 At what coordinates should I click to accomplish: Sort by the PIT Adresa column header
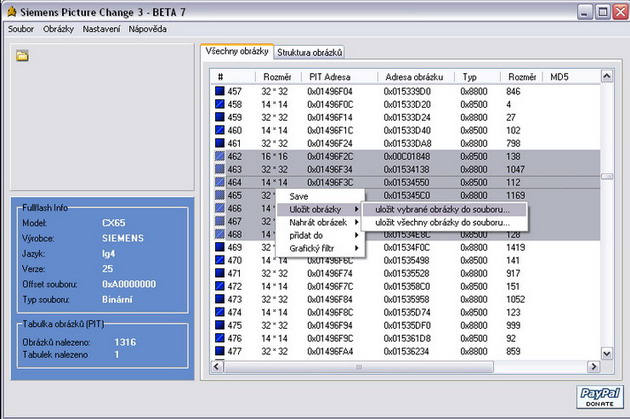pos(340,77)
